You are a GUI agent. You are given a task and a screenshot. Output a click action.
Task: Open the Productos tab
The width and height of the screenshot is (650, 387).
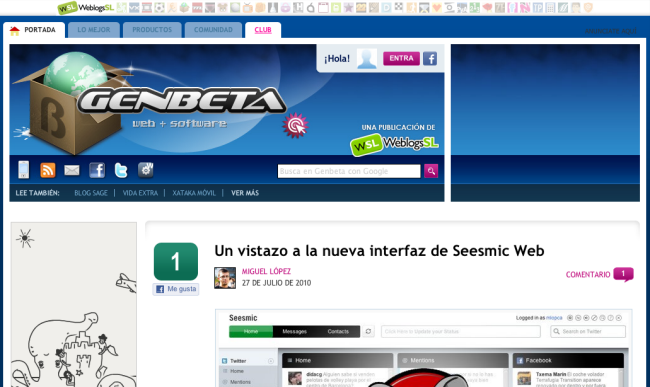152,30
